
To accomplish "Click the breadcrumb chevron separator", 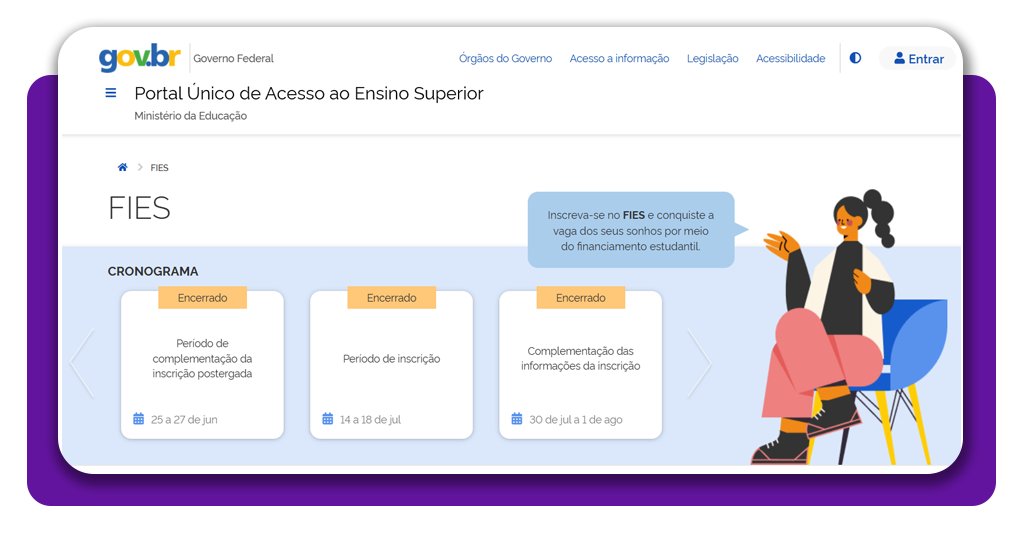I will coord(140,168).
